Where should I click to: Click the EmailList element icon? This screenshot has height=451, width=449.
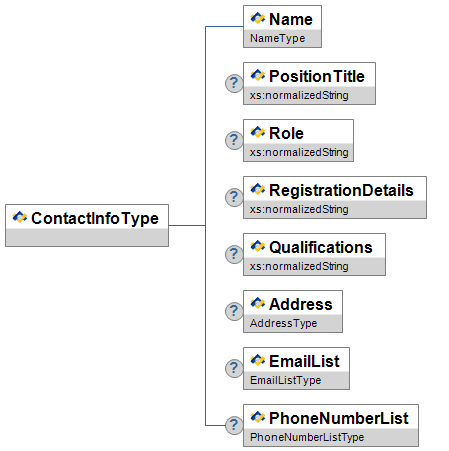point(258,360)
